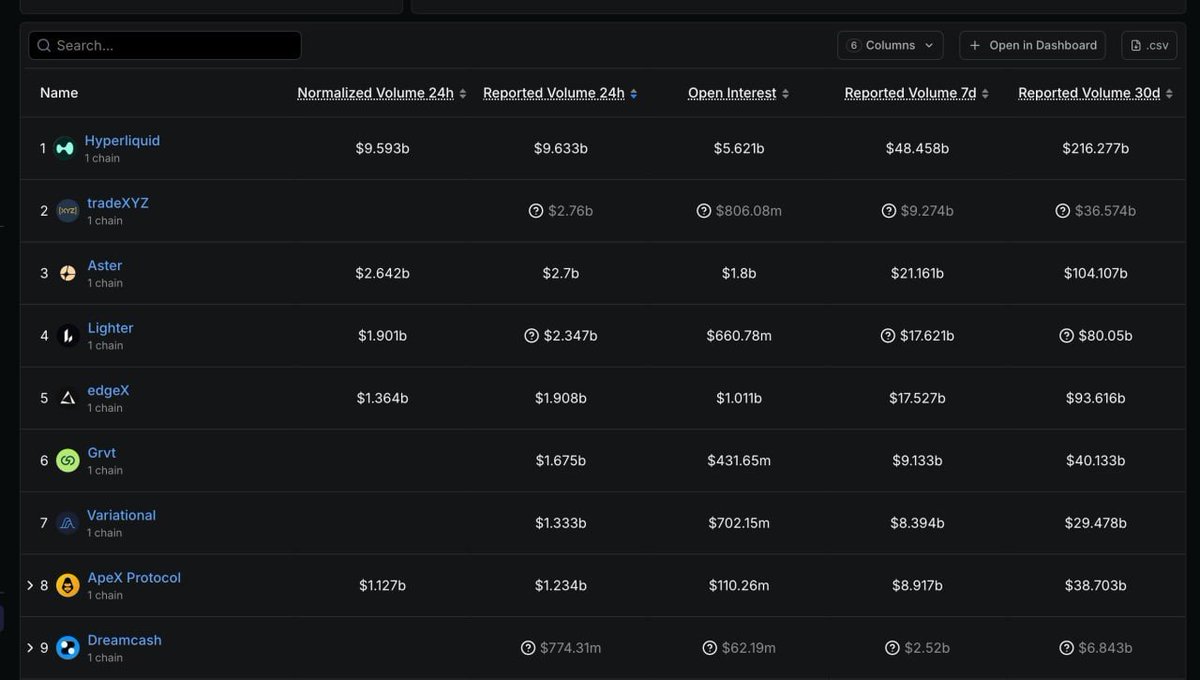Click the sort arrows for Reported Volume 7d
This screenshot has width=1200, height=680.
pos(985,94)
